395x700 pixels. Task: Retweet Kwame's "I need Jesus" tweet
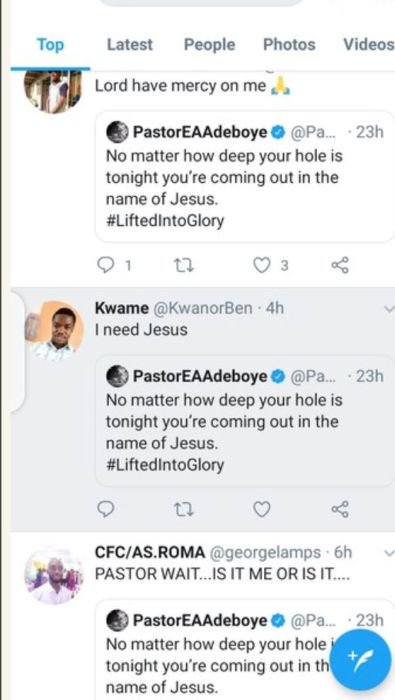pyautogui.click(x=183, y=509)
